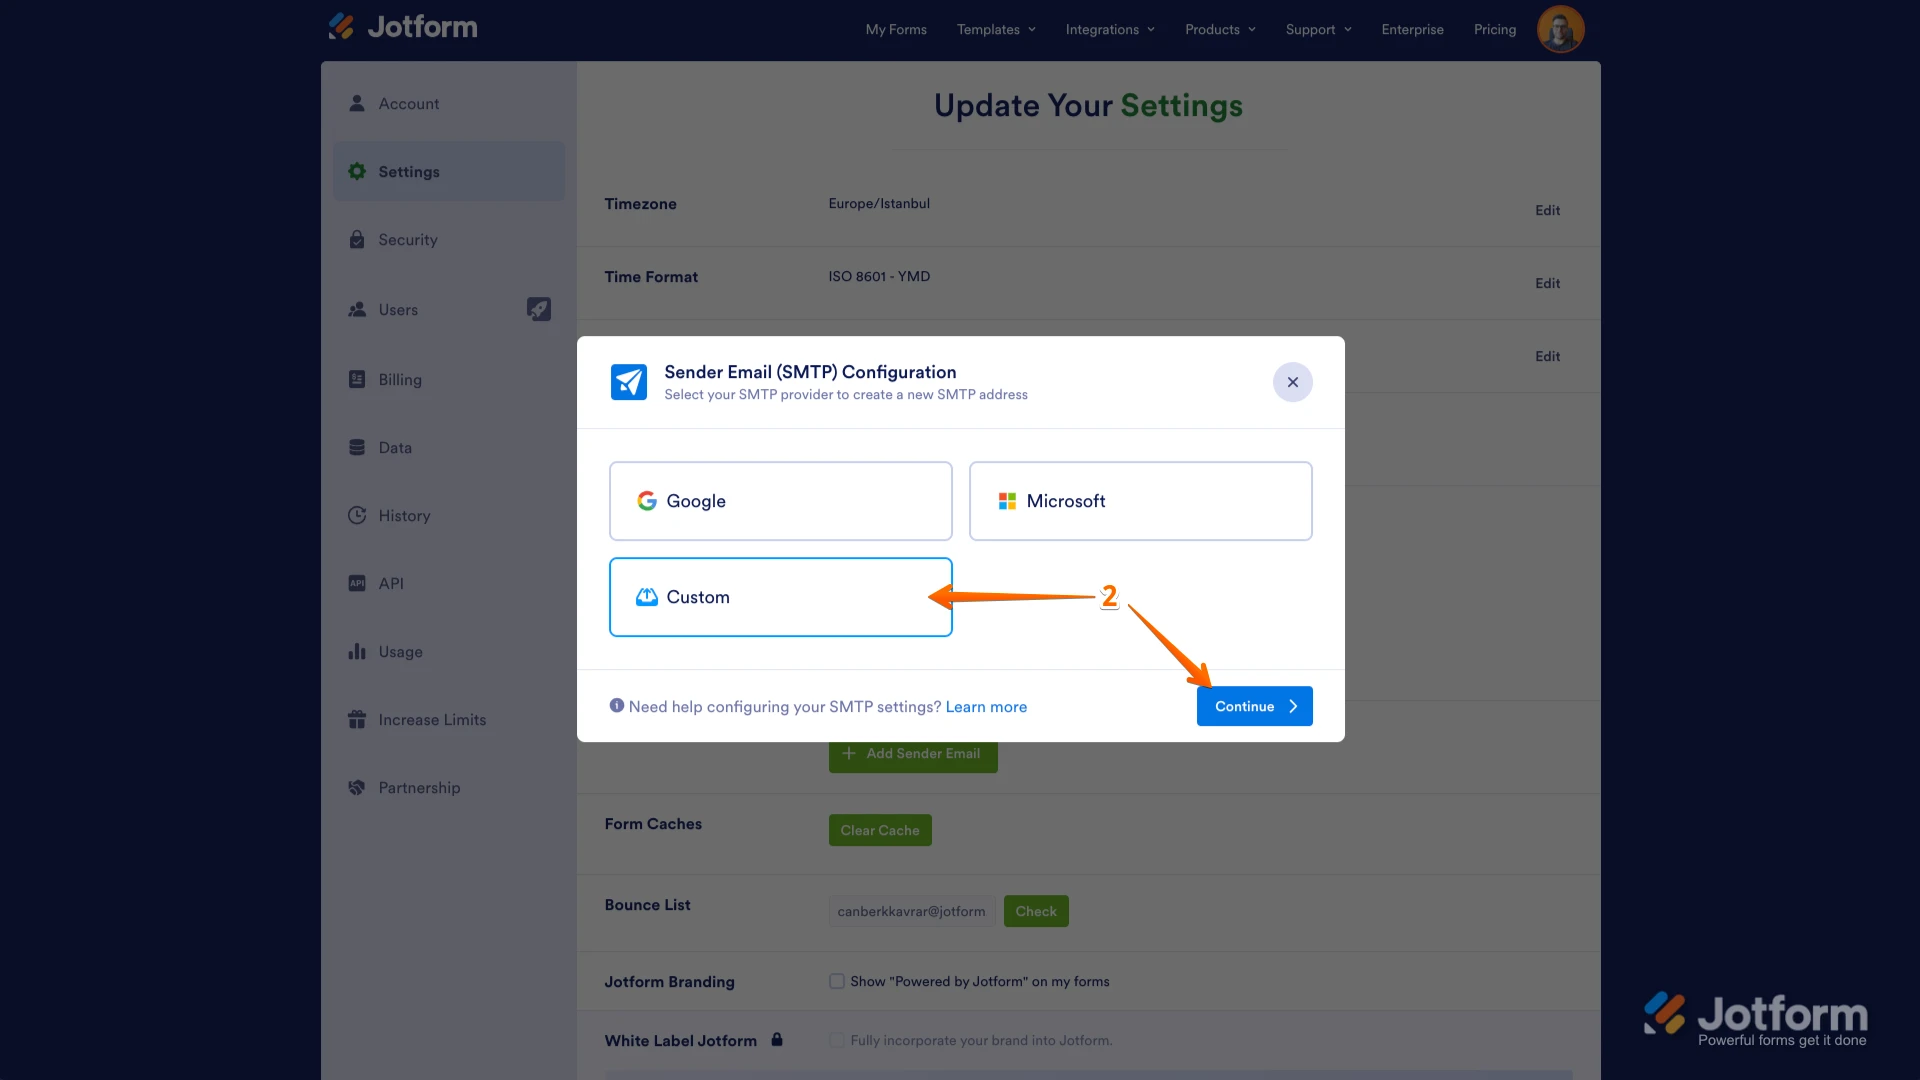Click the rocket icon beside Users
Screen dimensions: 1920x1080
pyautogui.click(x=539, y=309)
